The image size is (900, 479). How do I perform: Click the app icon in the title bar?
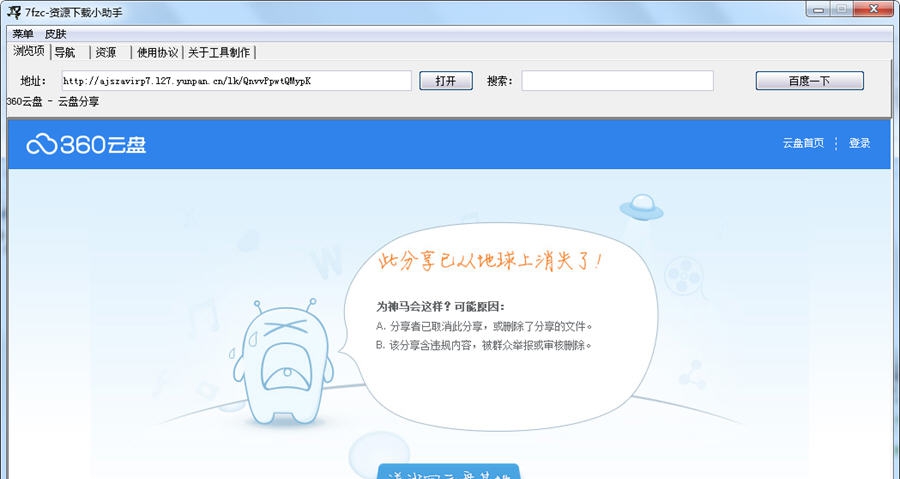coord(14,11)
